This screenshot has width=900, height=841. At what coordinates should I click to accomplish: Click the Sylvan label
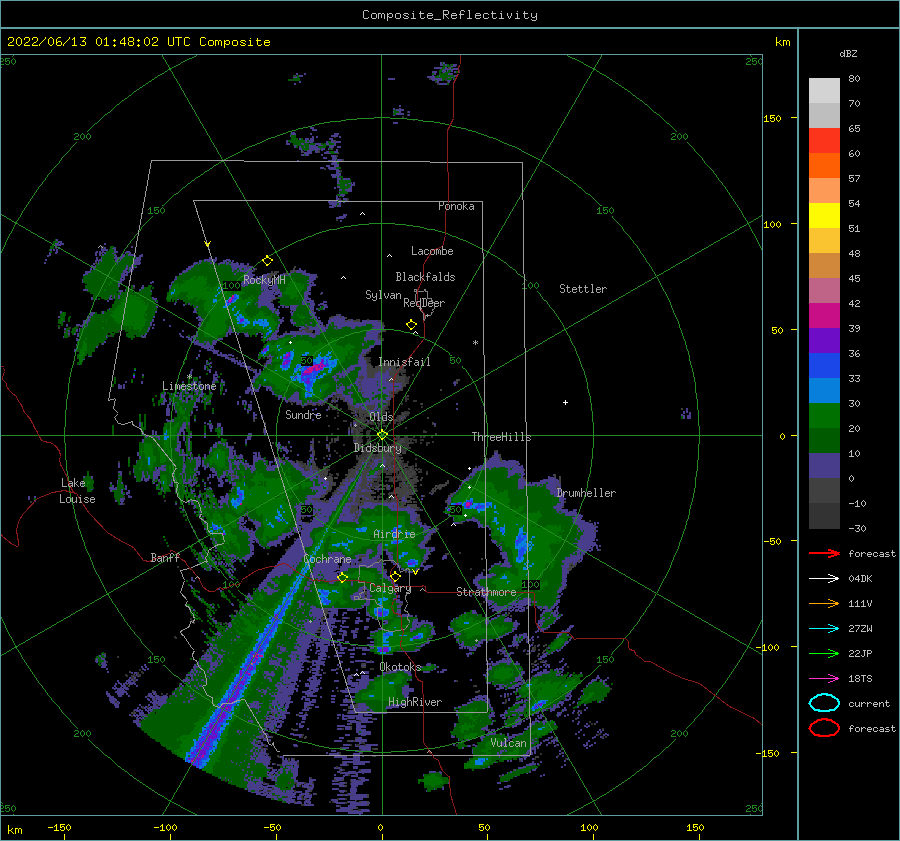point(383,295)
